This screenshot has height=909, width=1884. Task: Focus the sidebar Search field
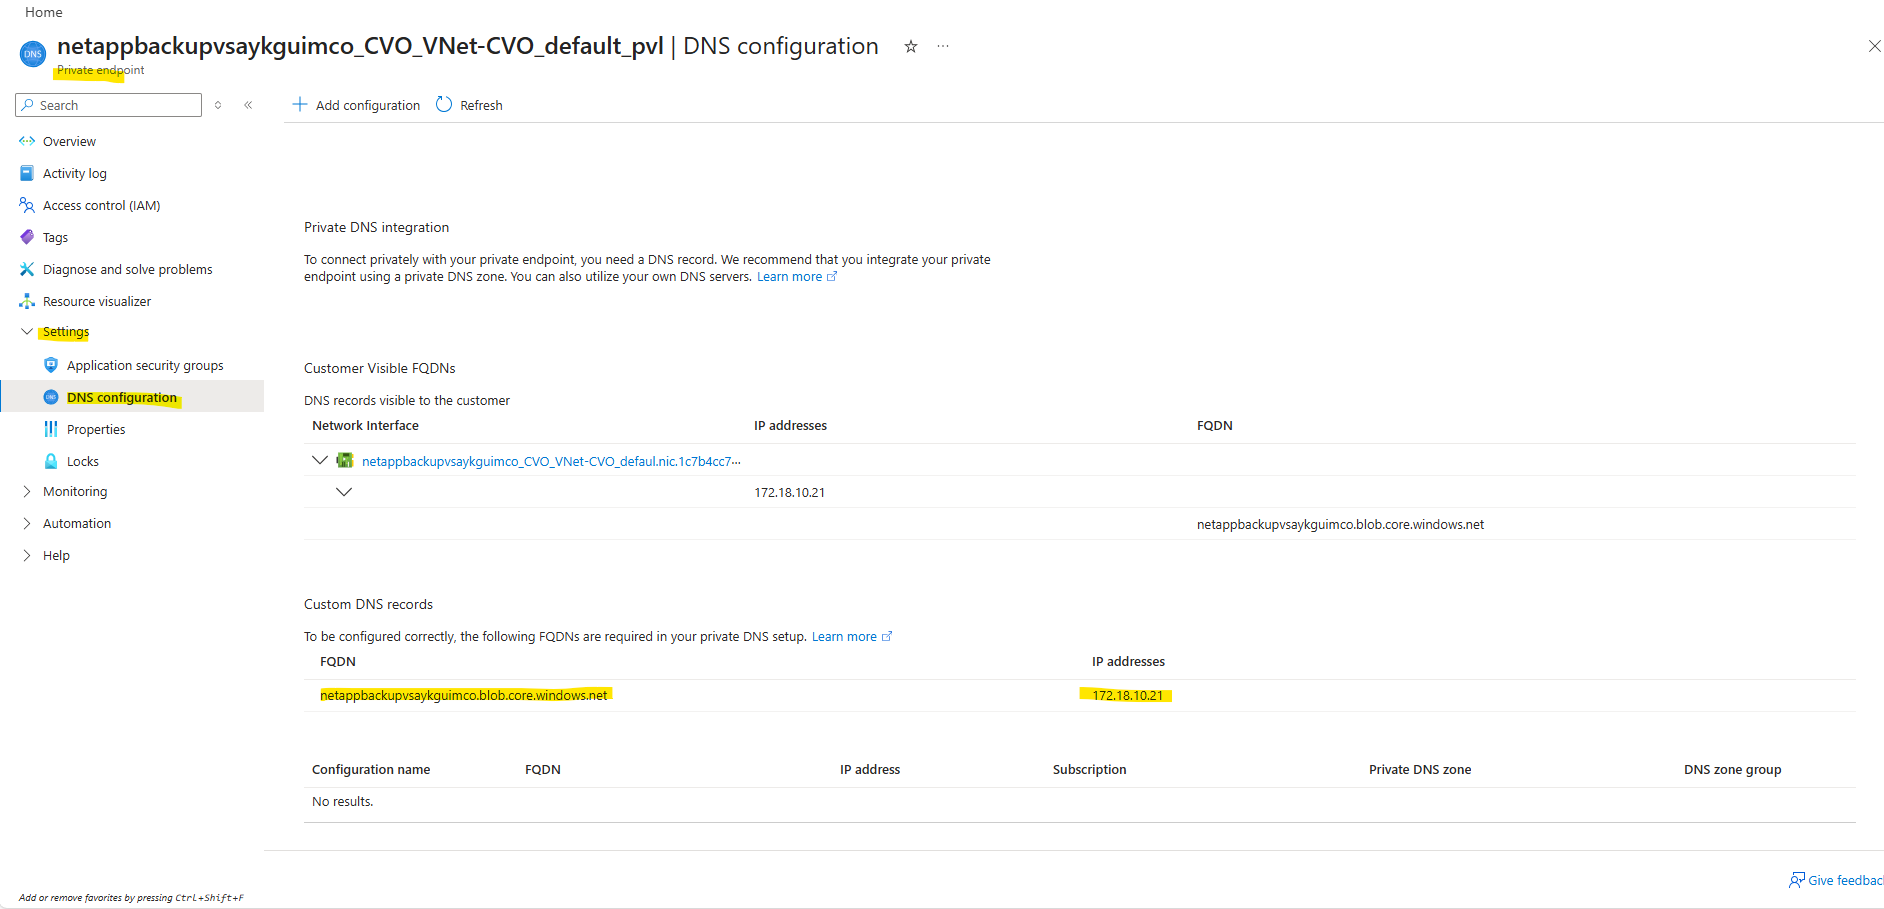[x=109, y=105]
